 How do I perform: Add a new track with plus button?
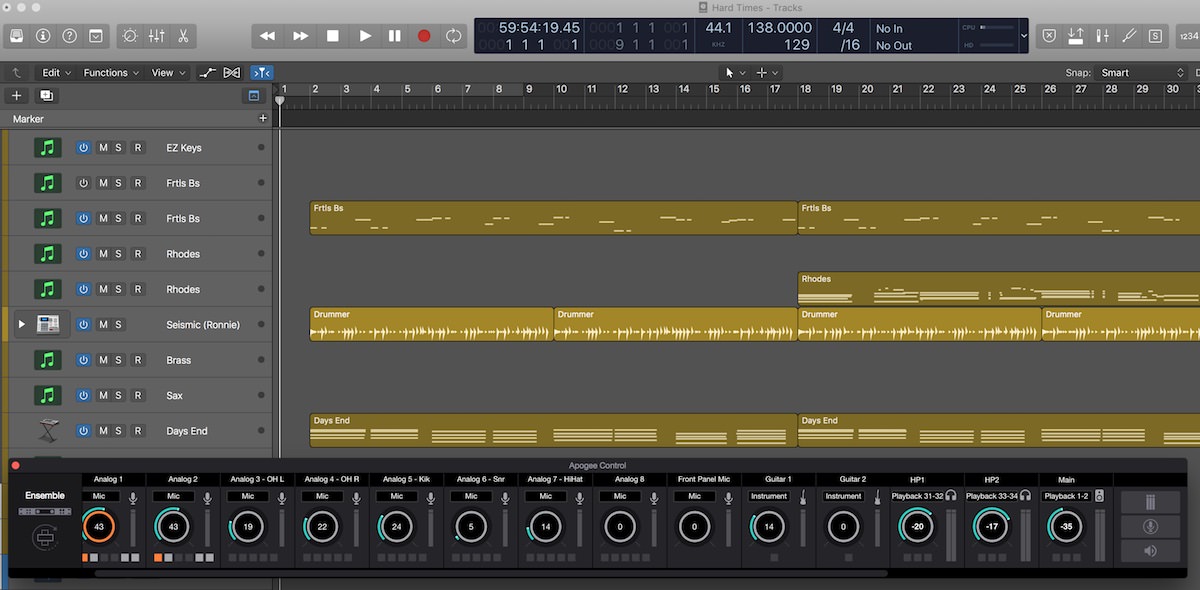[x=17, y=95]
